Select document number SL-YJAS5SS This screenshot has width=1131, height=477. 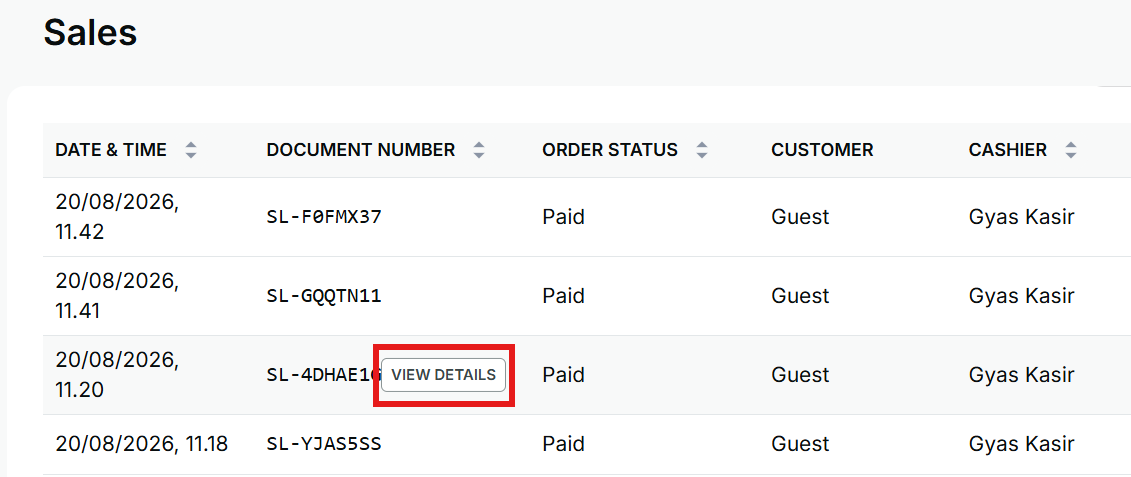pyautogui.click(x=324, y=444)
